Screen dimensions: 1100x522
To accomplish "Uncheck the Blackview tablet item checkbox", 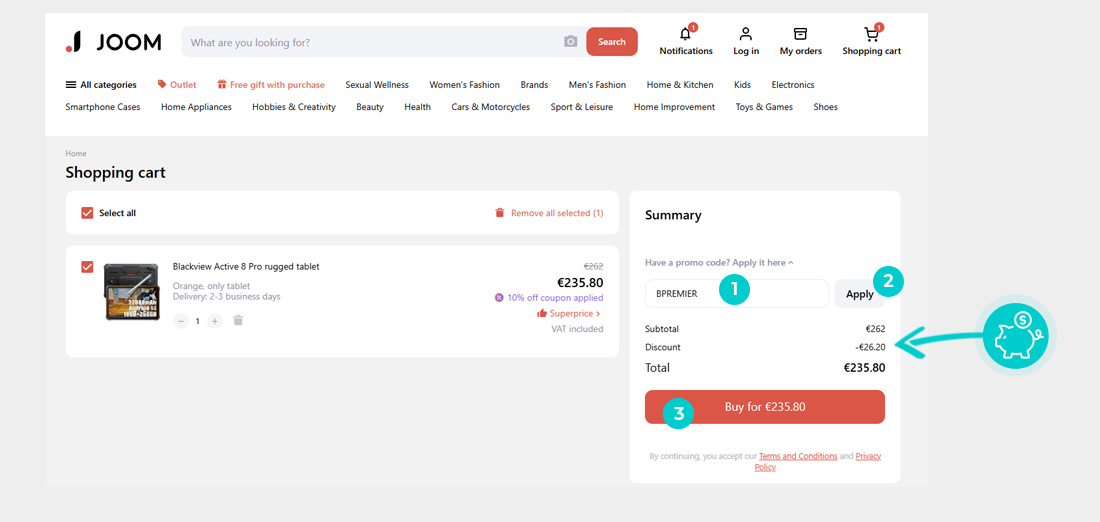I will 87,267.
